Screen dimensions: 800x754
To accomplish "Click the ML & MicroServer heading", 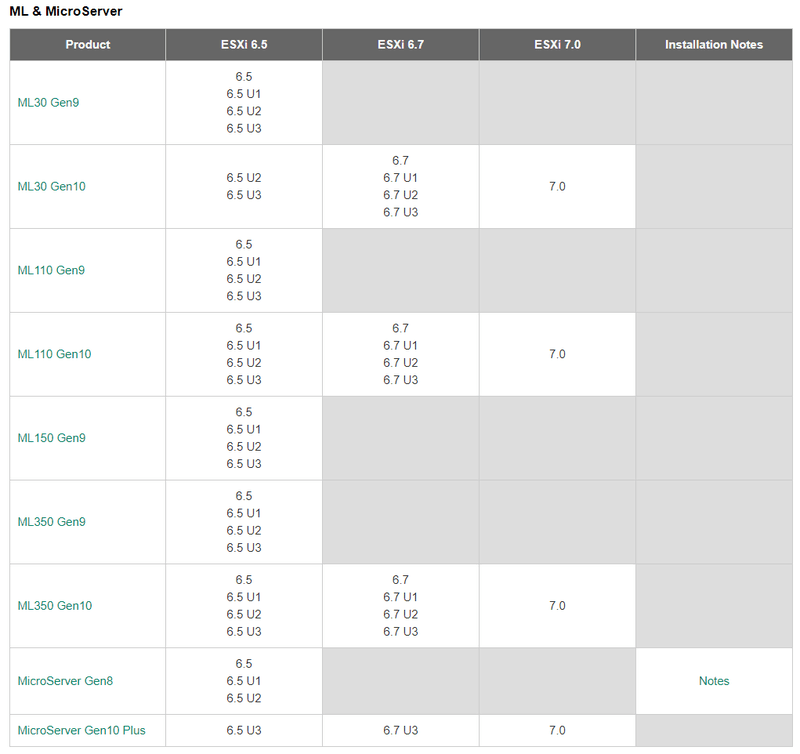I will (66, 11).
